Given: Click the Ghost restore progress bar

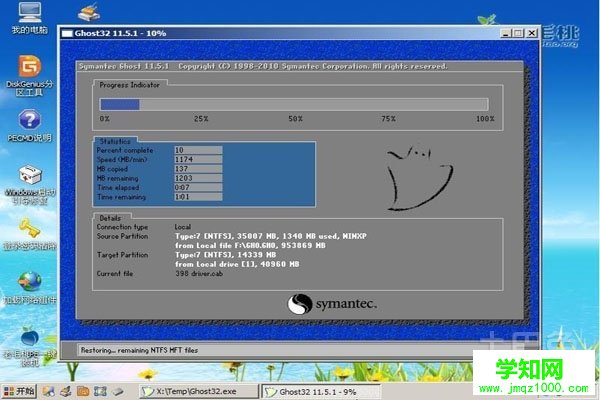Looking at the screenshot, I should [x=294, y=104].
